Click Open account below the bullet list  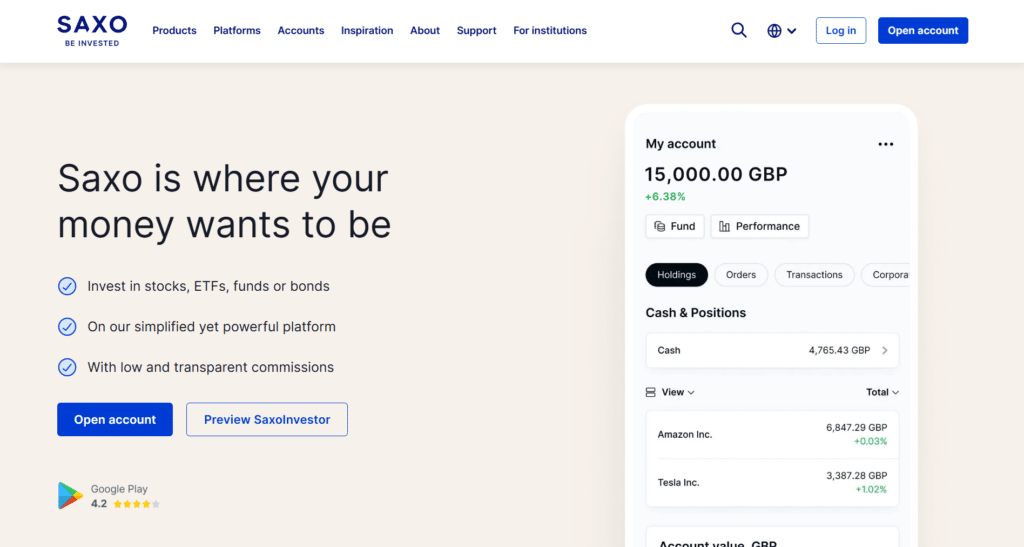coord(115,419)
